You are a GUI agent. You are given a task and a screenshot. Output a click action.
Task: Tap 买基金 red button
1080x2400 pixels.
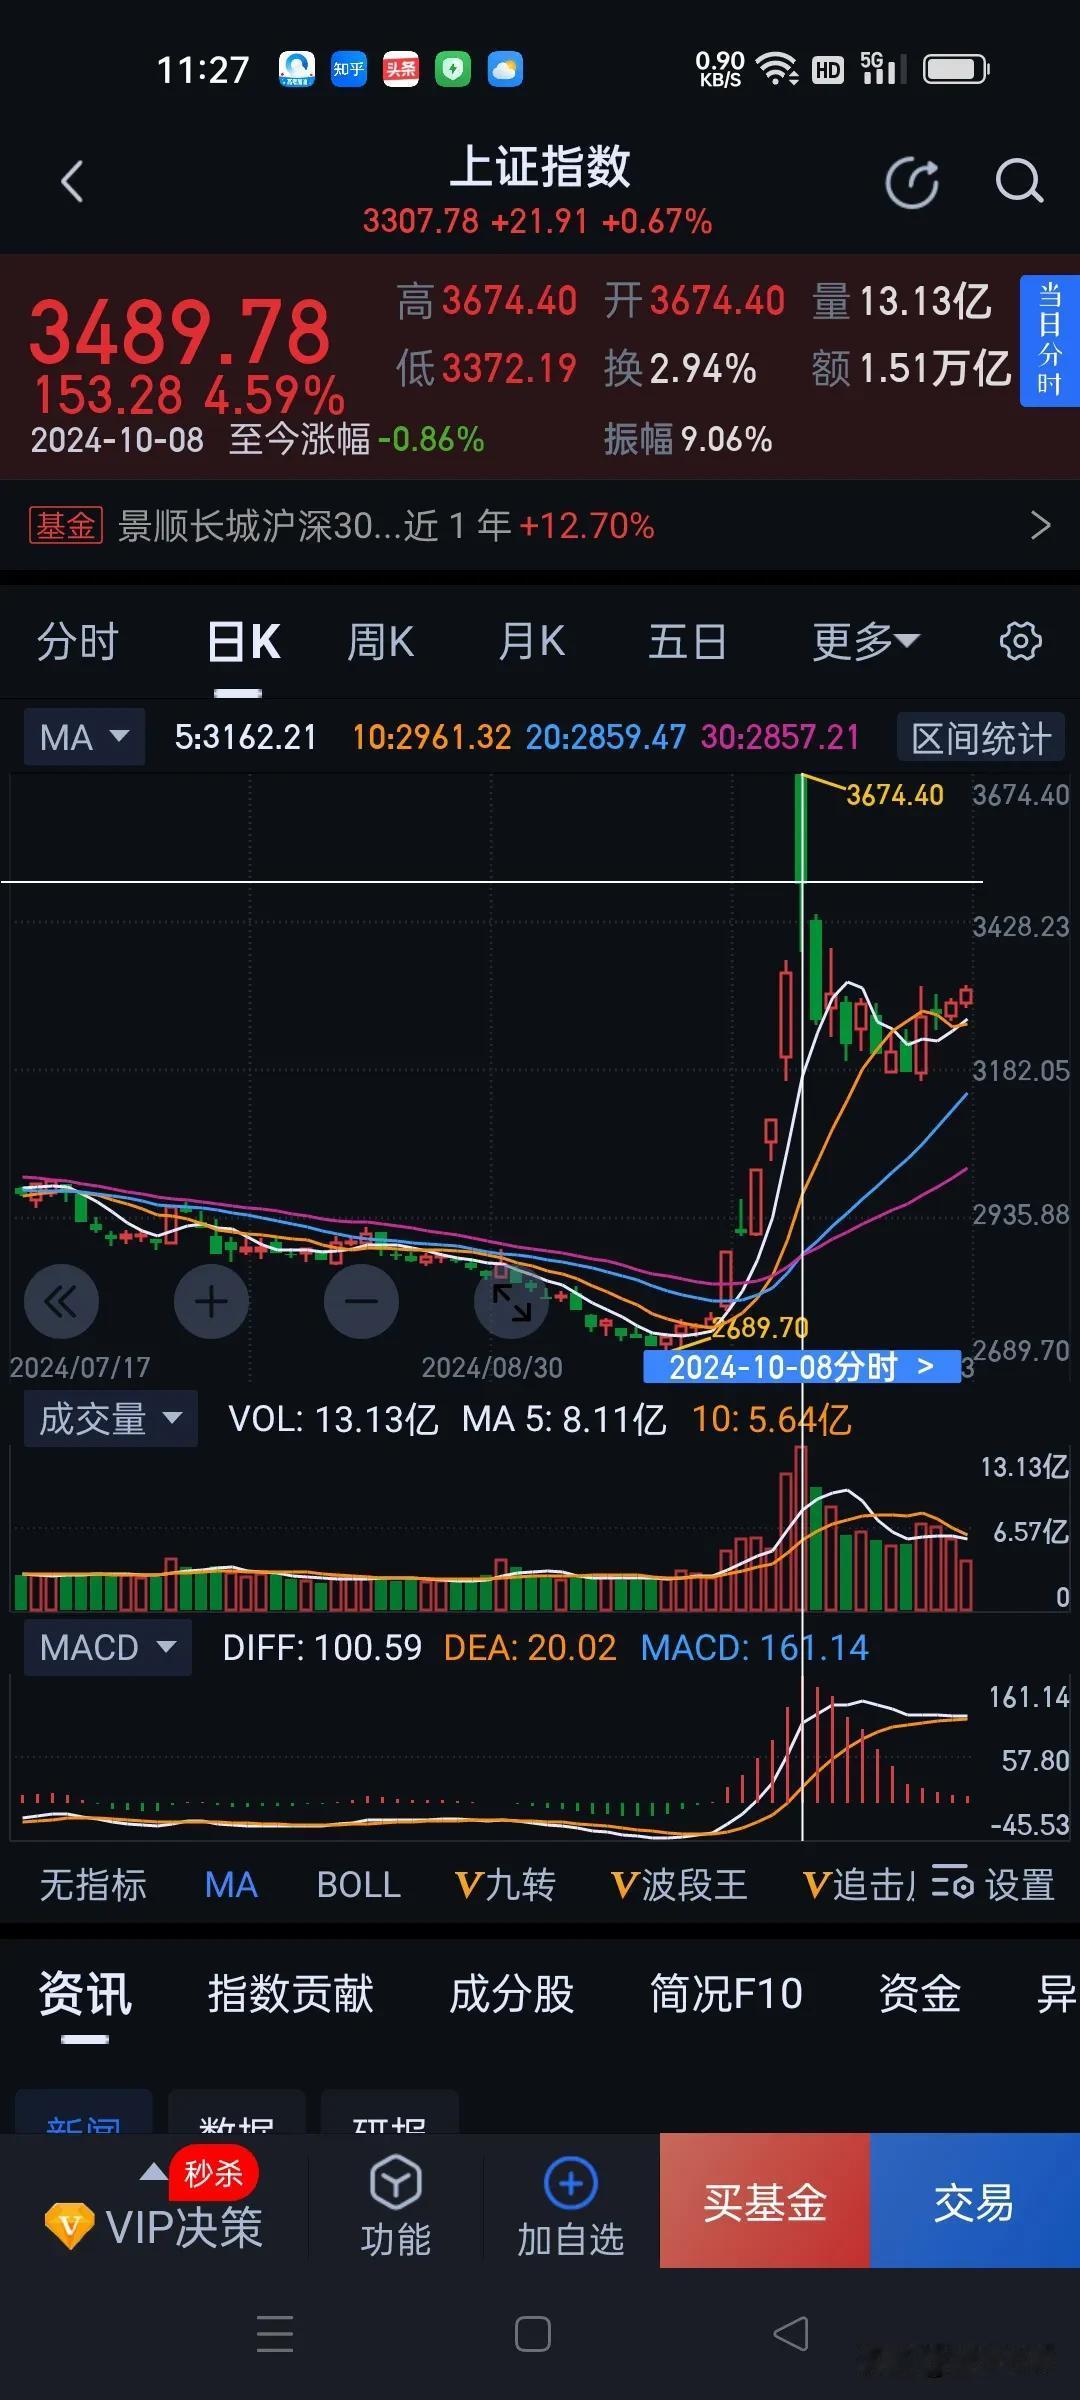click(x=765, y=2201)
